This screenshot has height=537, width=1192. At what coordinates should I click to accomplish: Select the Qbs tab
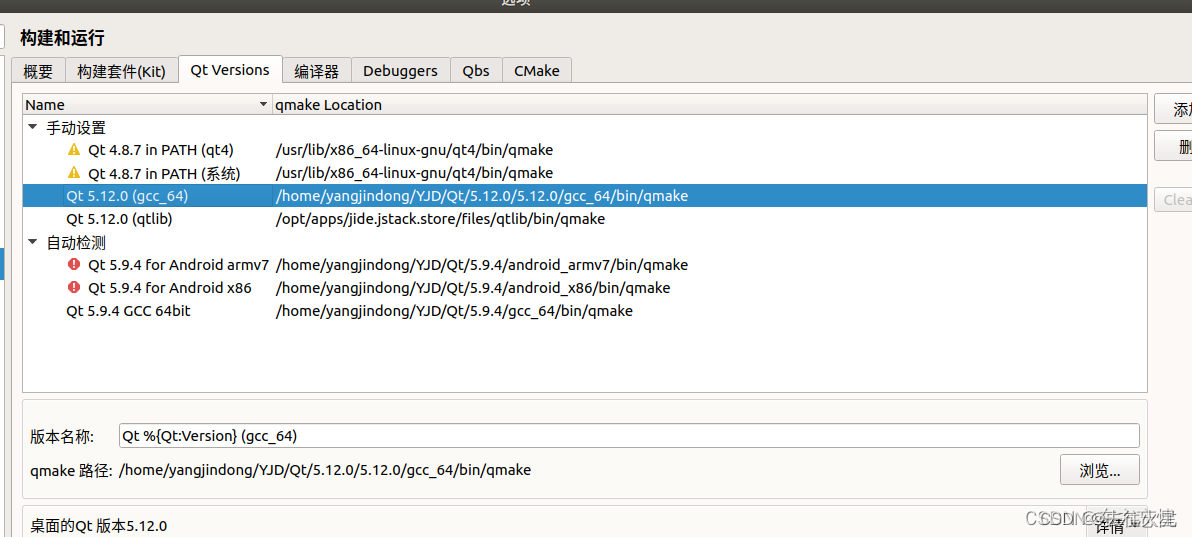(x=477, y=71)
